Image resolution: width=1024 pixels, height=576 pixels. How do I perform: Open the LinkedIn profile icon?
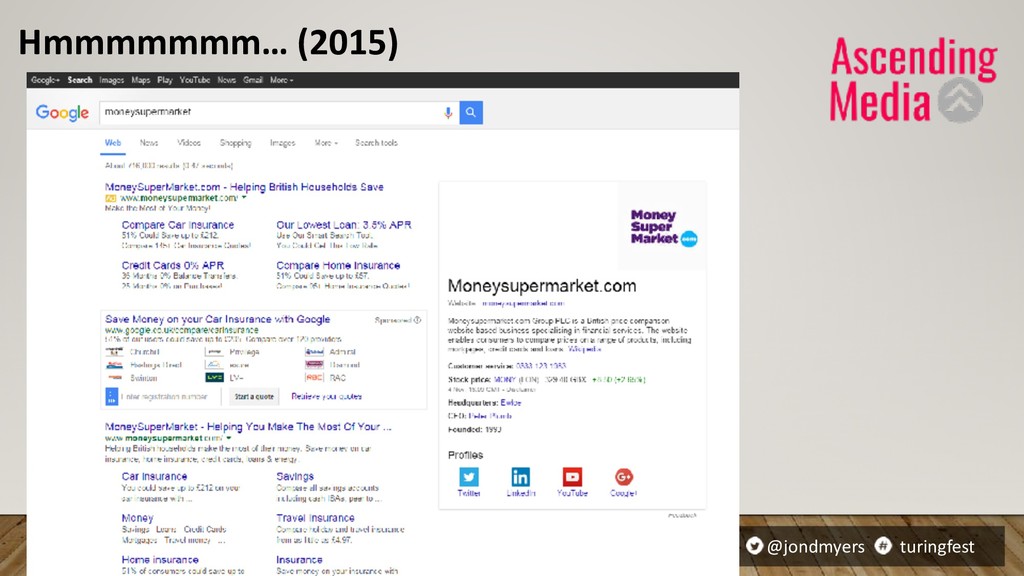[520, 477]
